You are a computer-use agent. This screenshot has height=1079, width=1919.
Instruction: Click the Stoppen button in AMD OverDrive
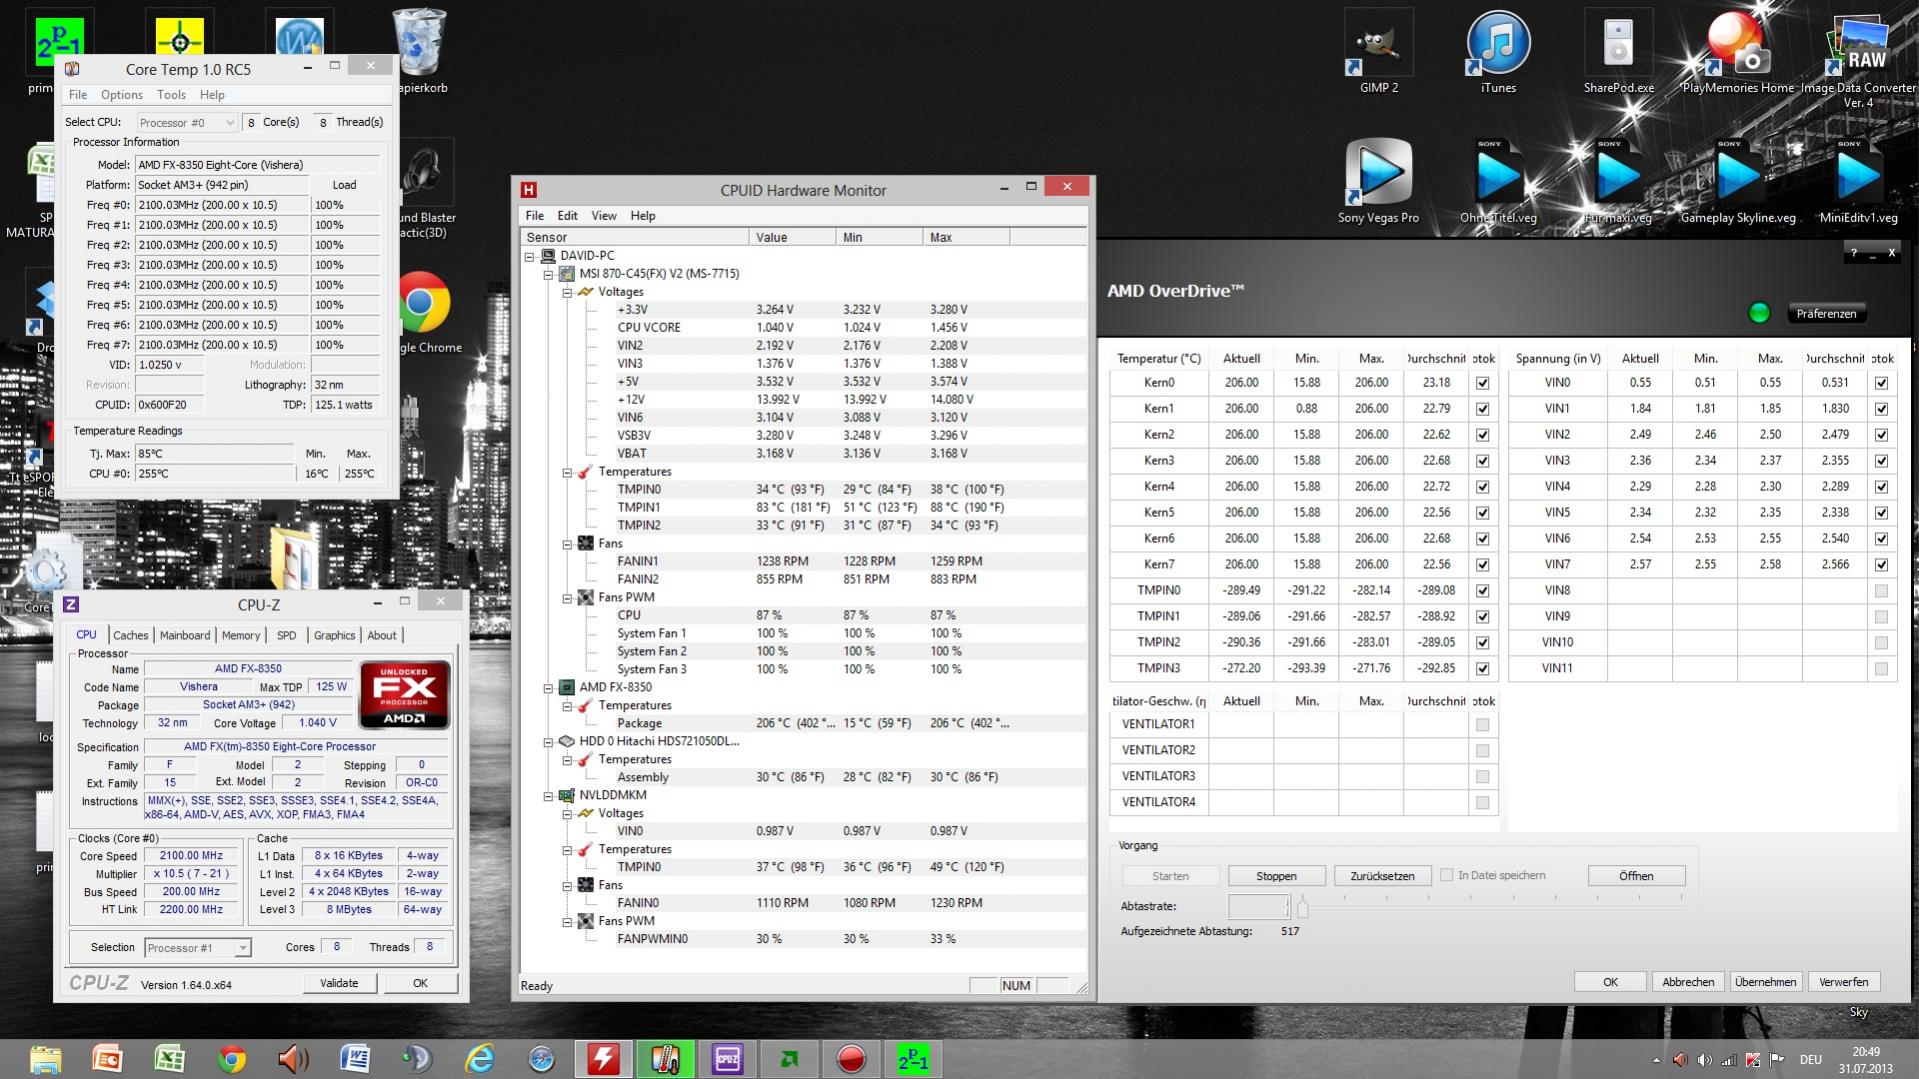point(1276,876)
